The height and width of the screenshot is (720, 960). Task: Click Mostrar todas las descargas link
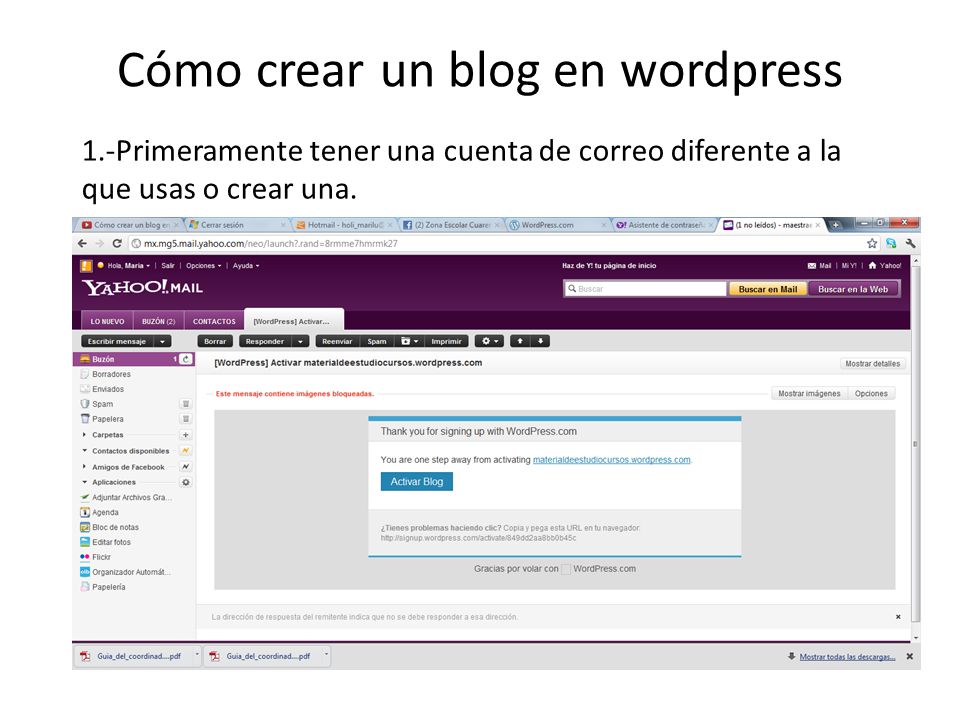pyautogui.click(x=847, y=656)
